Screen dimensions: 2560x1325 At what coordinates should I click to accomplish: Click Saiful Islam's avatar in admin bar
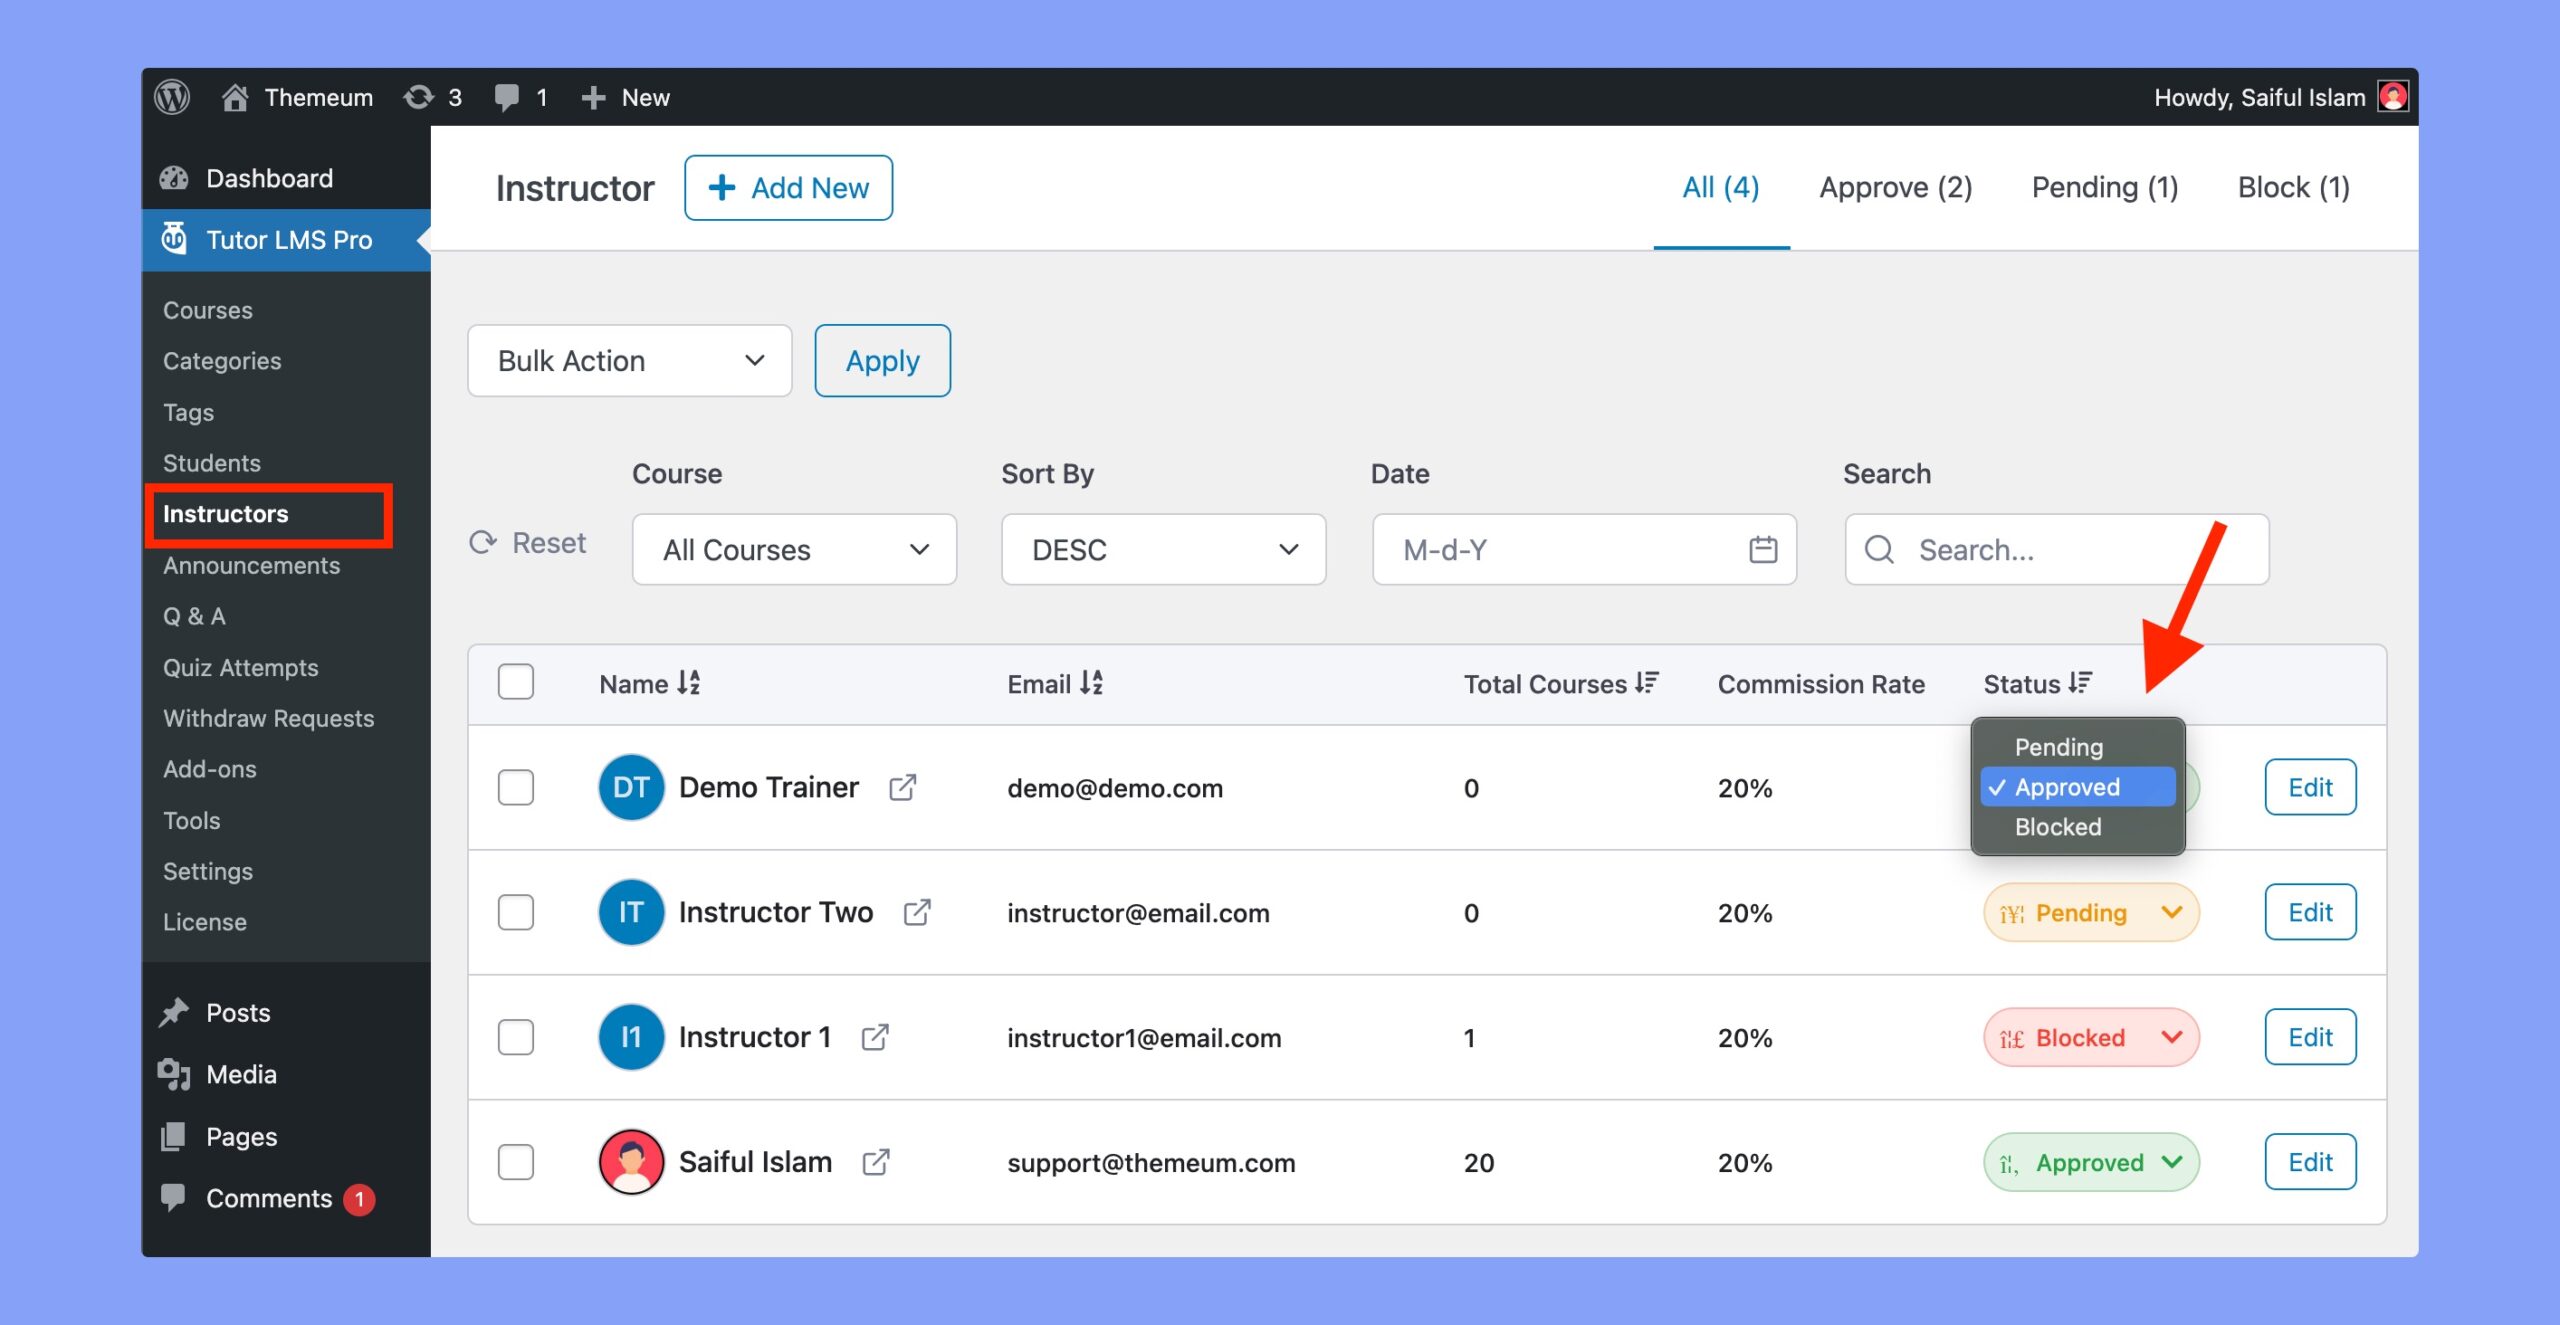pos(2393,97)
